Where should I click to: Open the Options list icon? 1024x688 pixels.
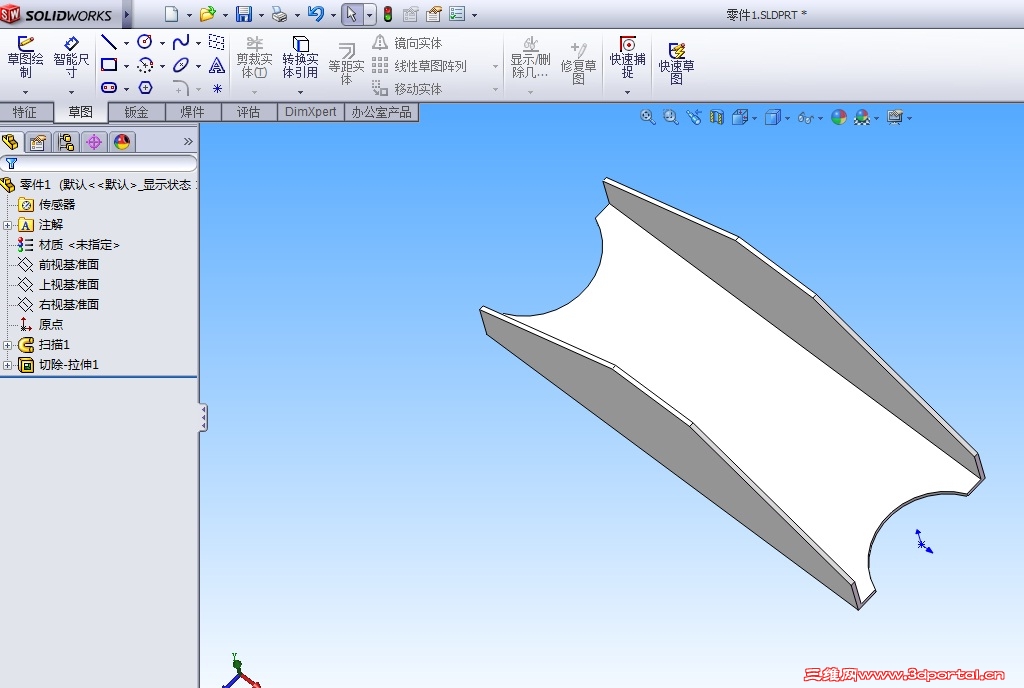click(x=457, y=14)
